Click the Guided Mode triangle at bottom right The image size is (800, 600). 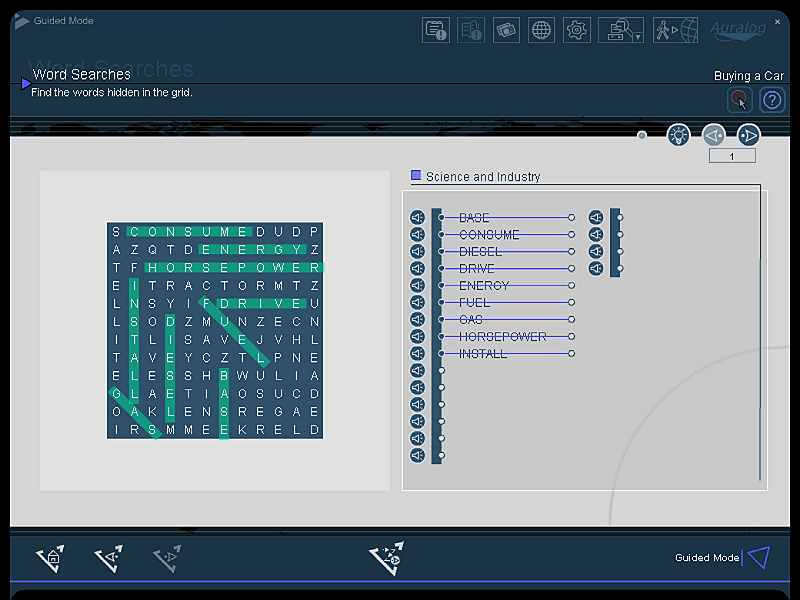(x=758, y=557)
